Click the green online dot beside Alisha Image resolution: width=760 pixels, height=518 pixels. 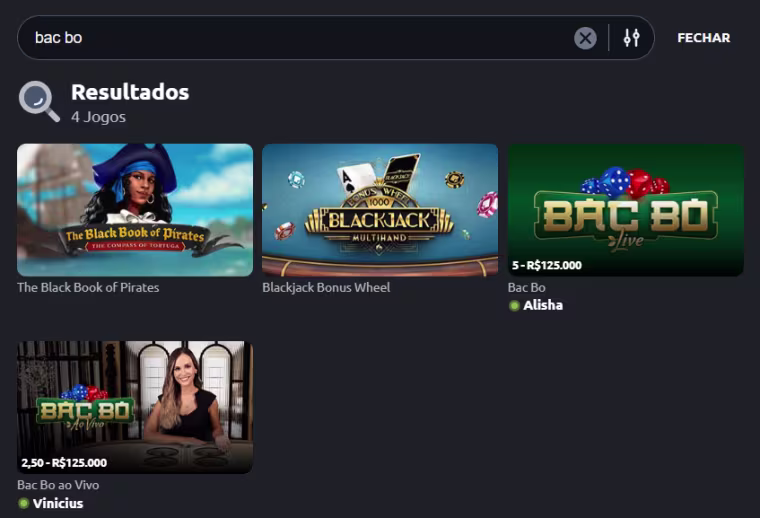[514, 306]
